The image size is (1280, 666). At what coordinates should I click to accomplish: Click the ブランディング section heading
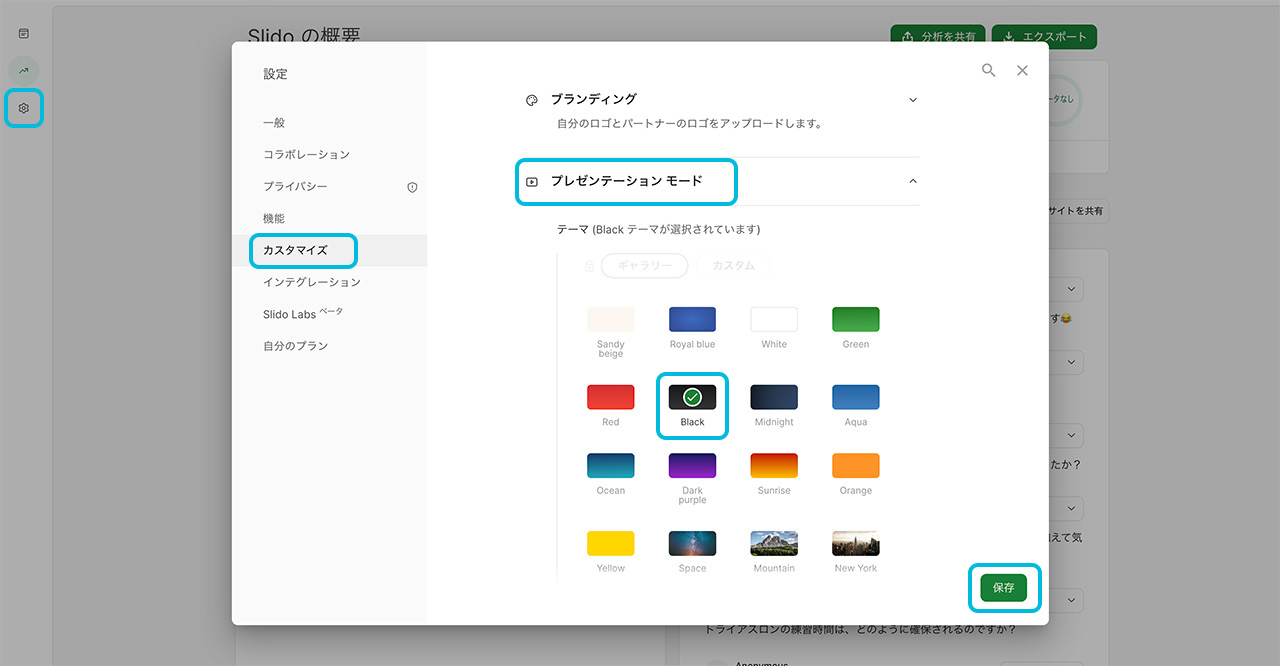593,100
